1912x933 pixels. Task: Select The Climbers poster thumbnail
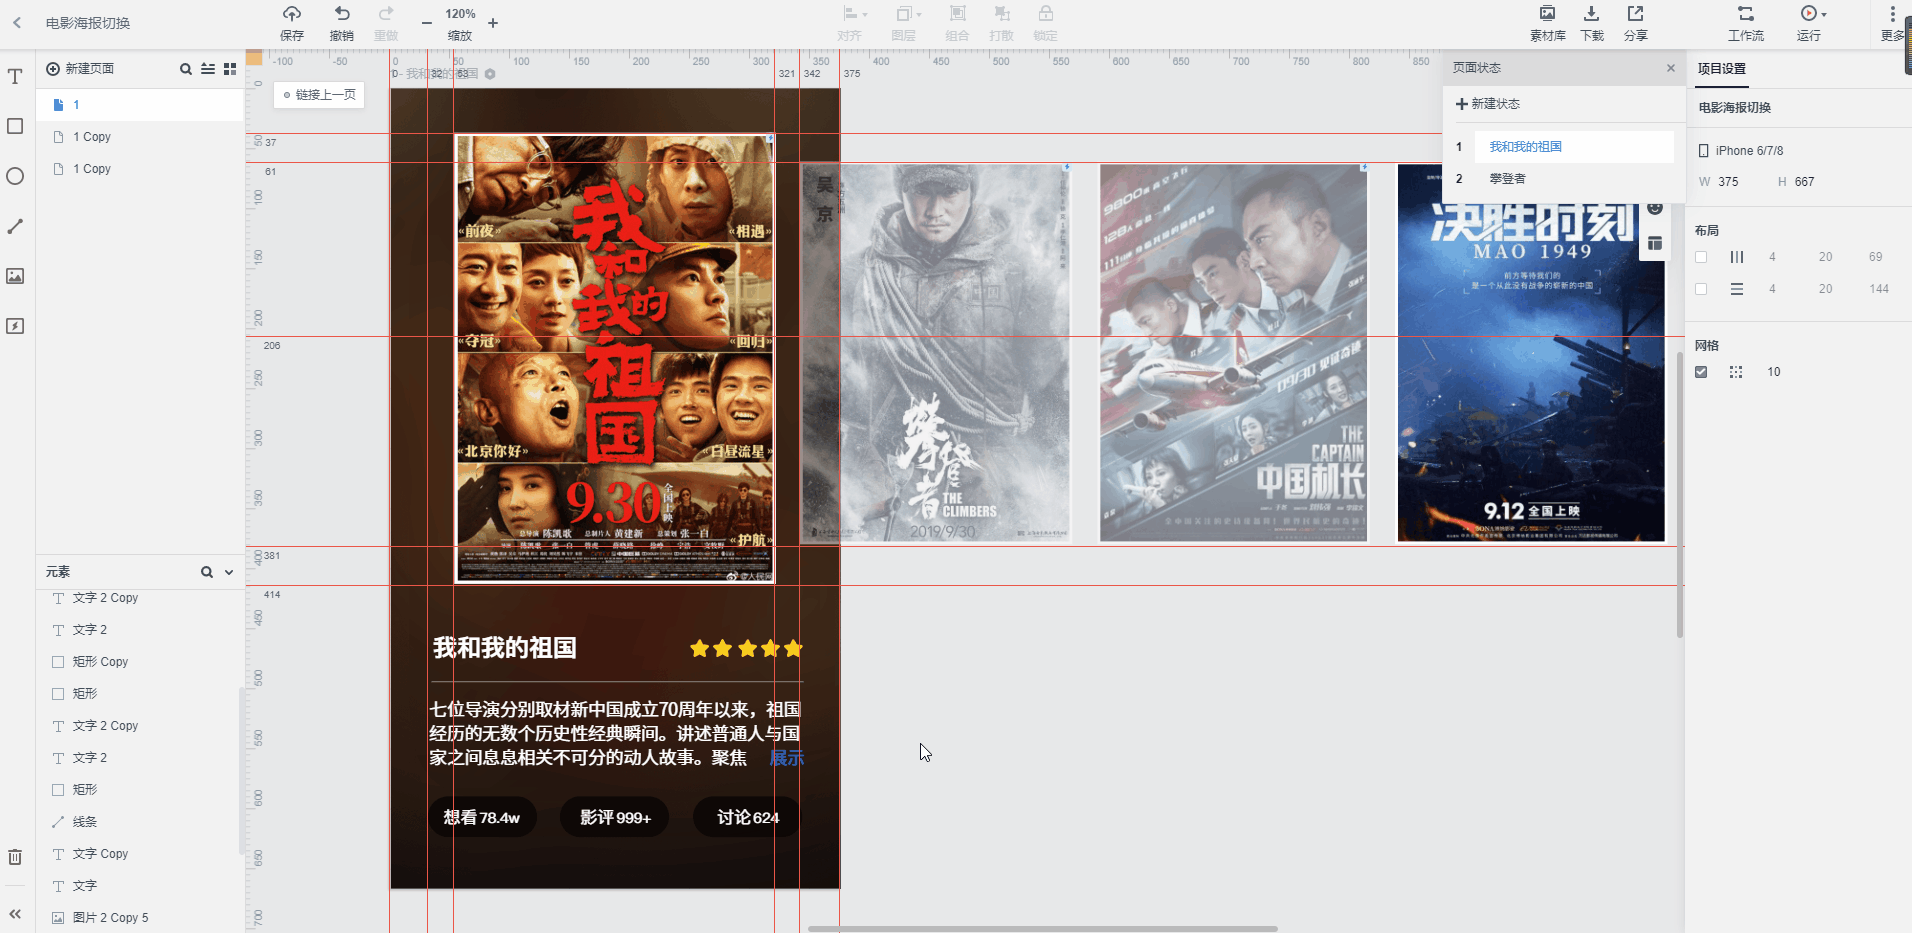point(936,353)
